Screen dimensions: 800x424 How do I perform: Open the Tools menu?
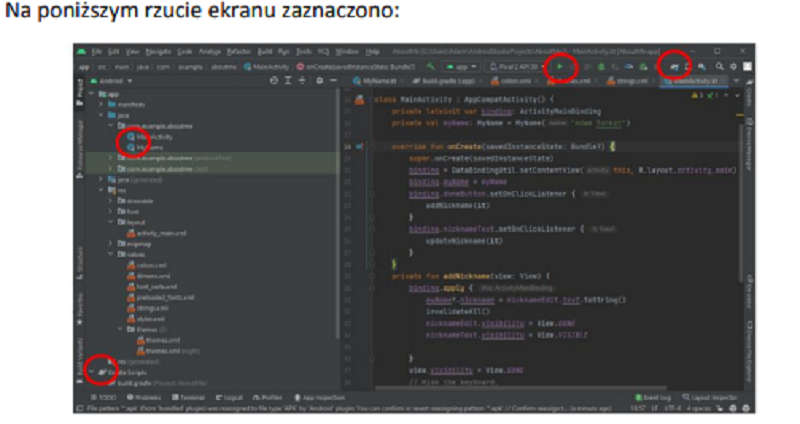(x=304, y=52)
